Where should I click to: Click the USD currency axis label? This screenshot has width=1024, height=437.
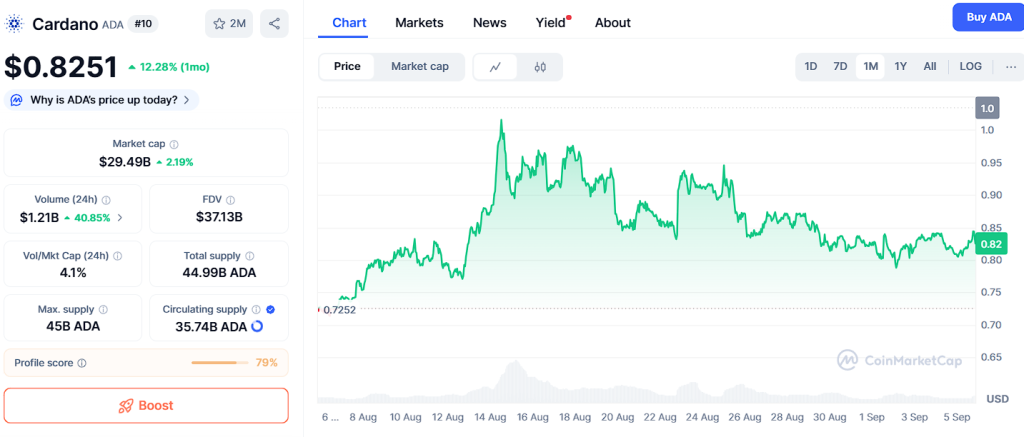tap(997, 398)
